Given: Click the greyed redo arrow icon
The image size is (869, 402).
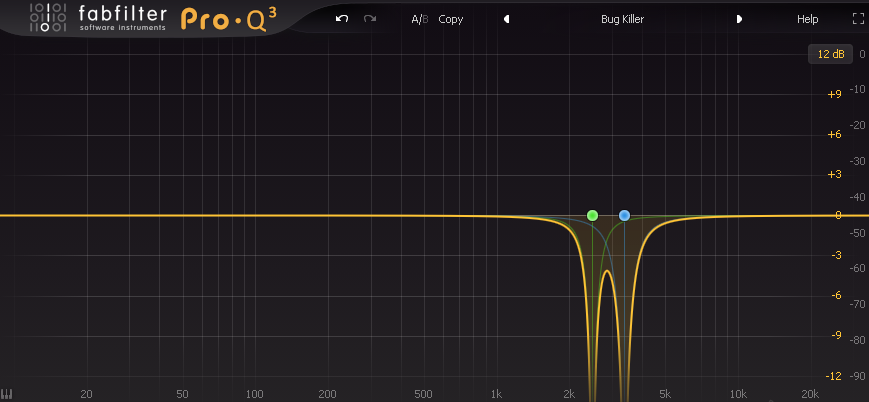Looking at the screenshot, I should point(370,19).
